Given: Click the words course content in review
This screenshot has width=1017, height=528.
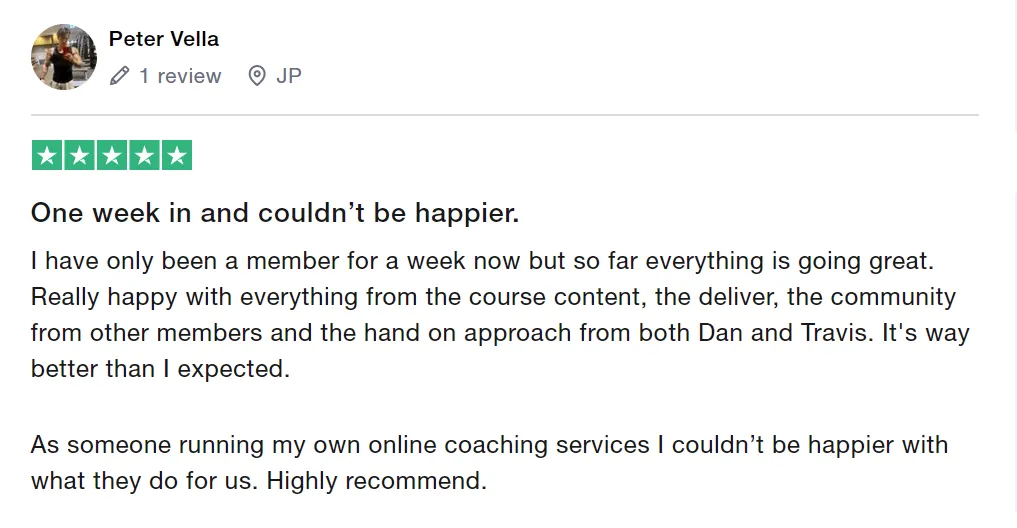Looking at the screenshot, I should click(x=556, y=297).
